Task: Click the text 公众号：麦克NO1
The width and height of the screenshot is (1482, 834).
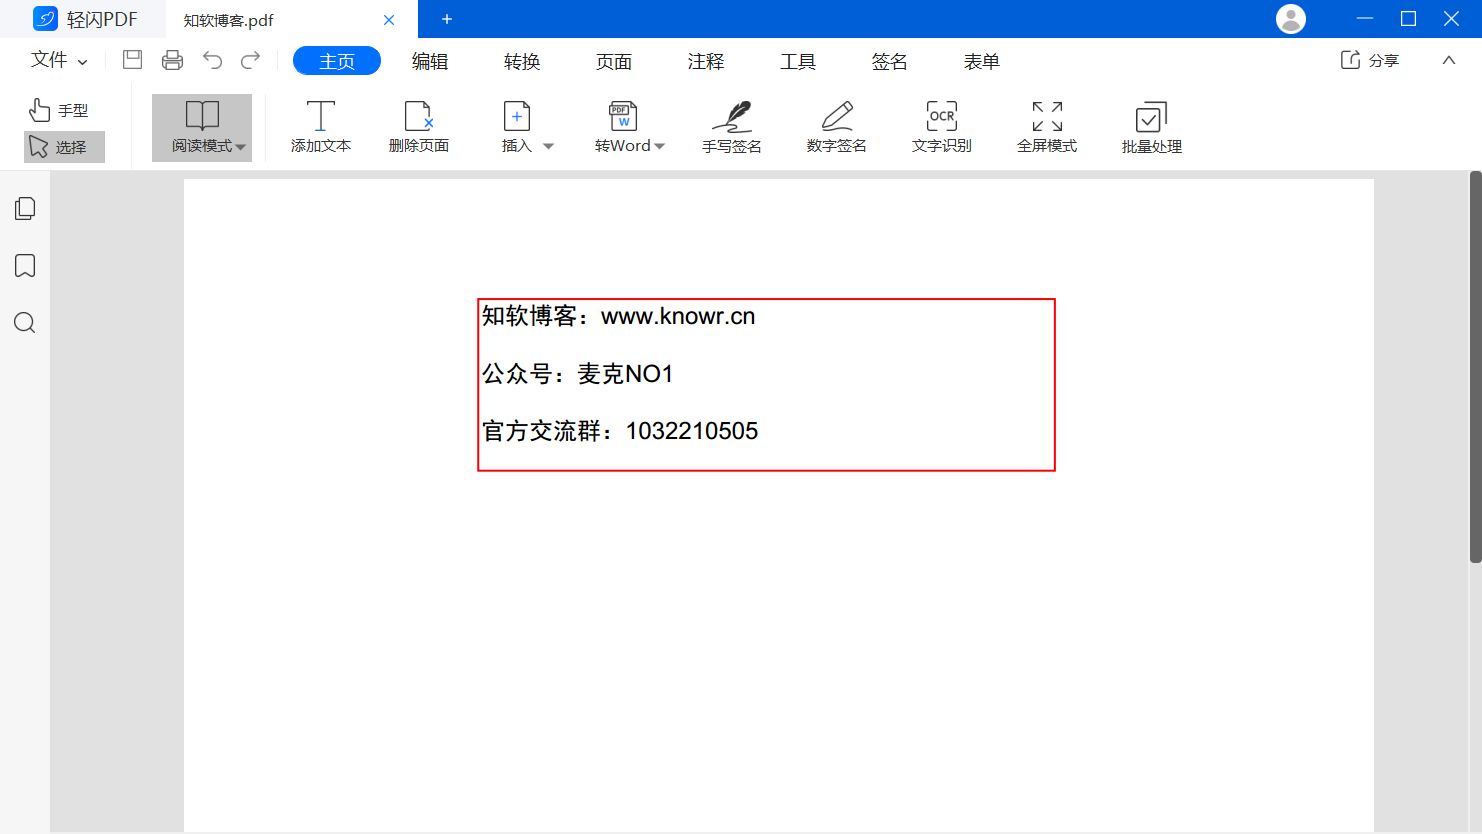Action: click(577, 374)
